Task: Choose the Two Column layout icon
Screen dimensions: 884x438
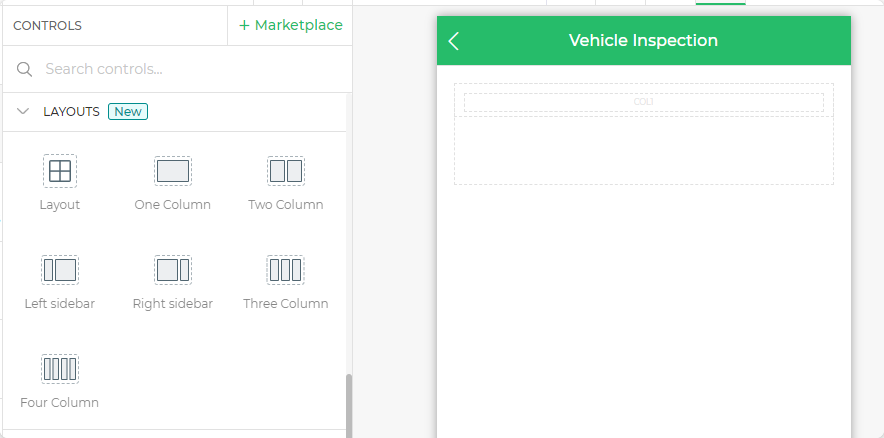Action: (x=286, y=171)
